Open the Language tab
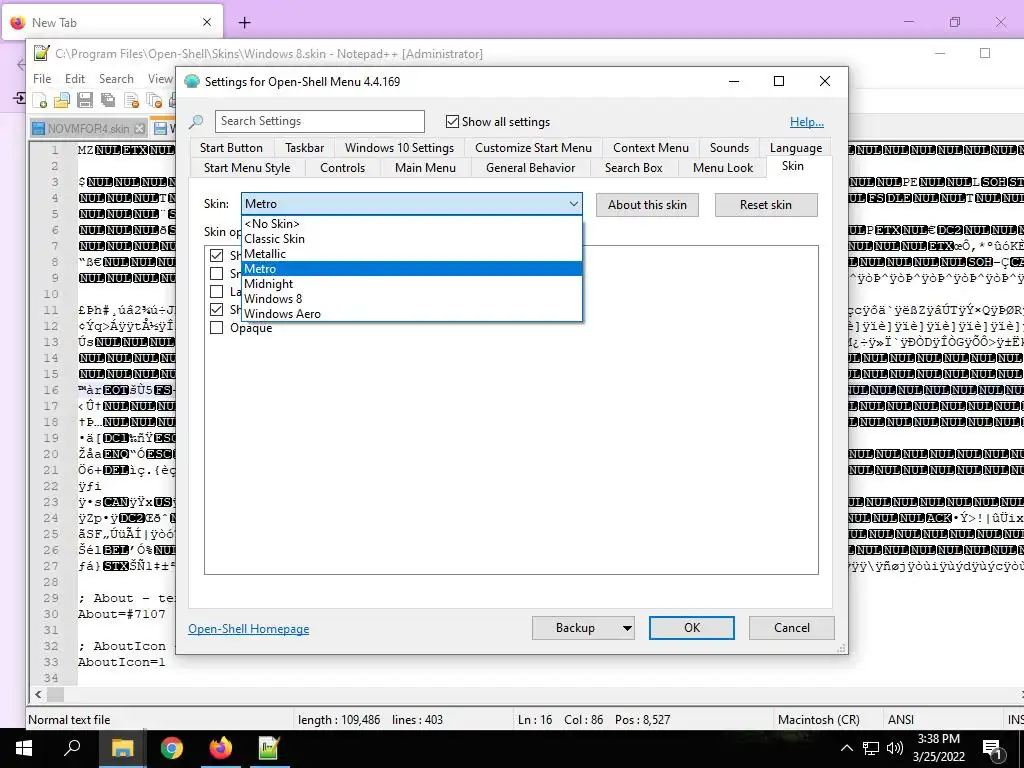 point(795,148)
